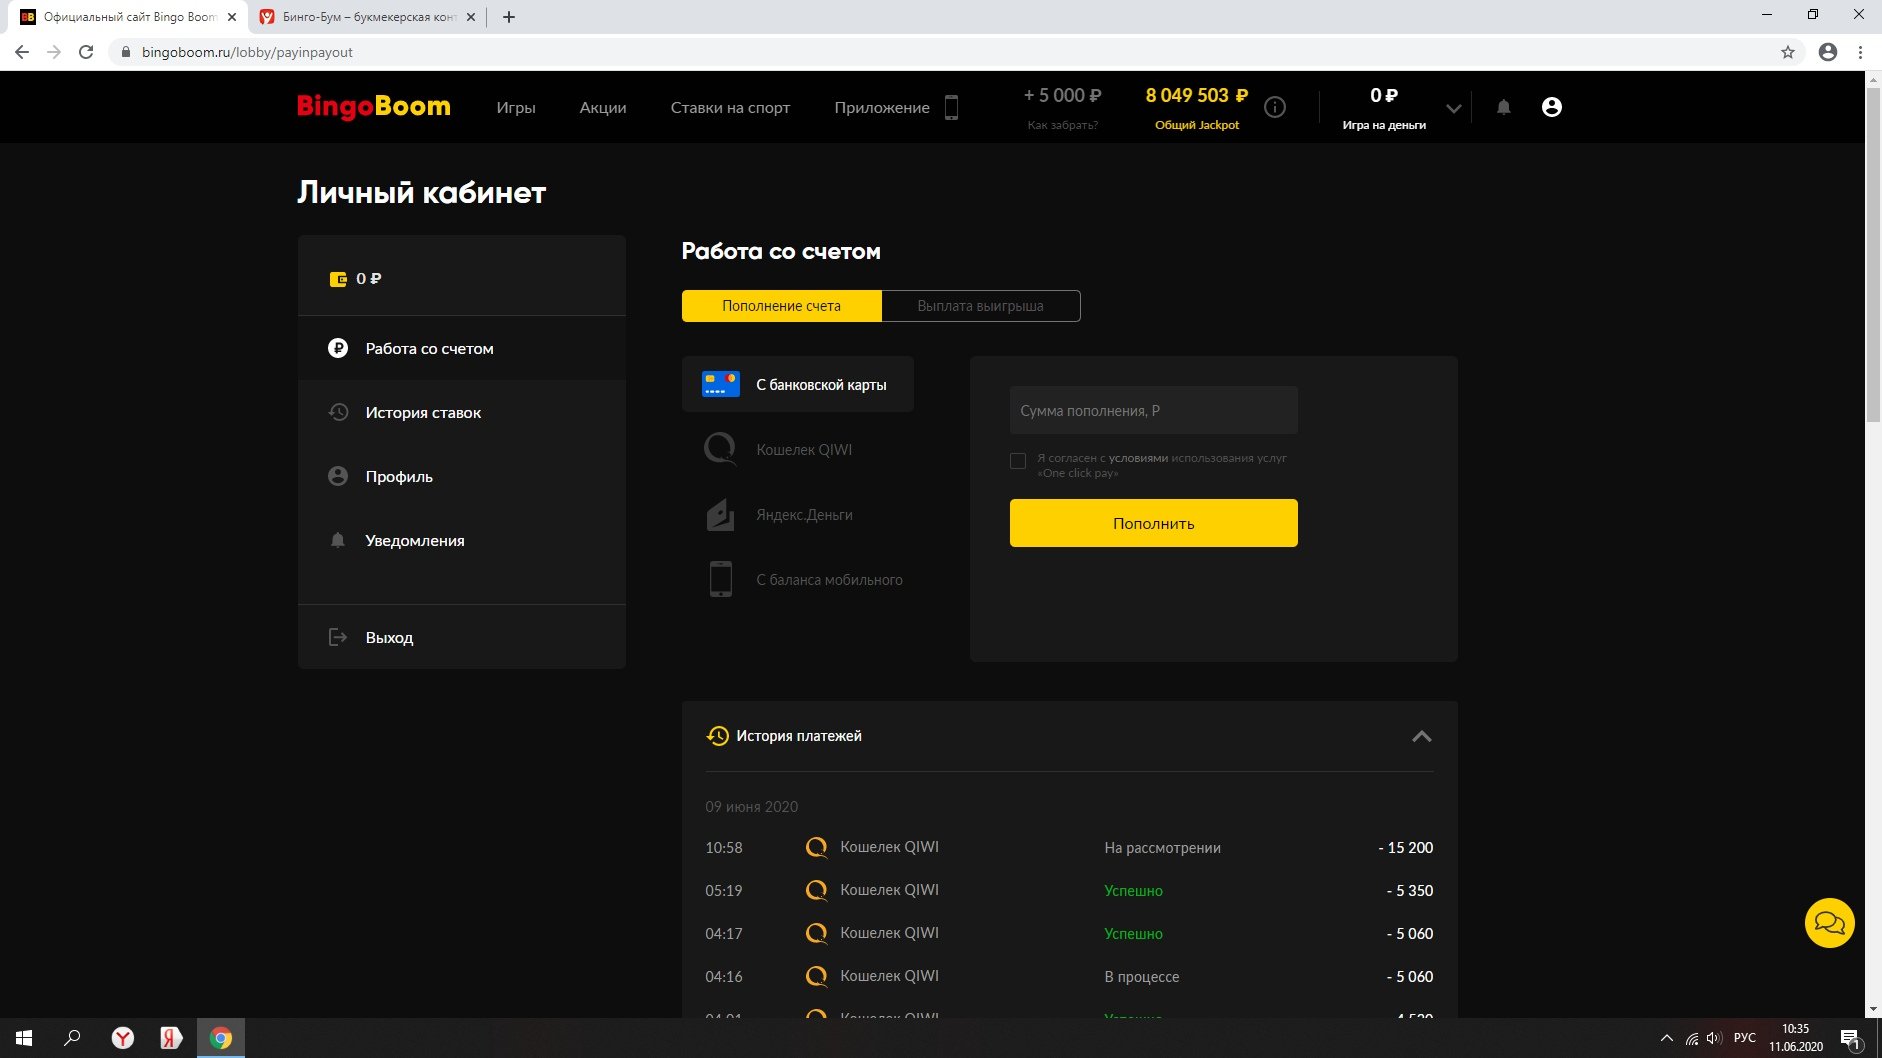The image size is (1882, 1058).
Task: Open Ставки на спорт in top navigation
Action: click(x=730, y=108)
